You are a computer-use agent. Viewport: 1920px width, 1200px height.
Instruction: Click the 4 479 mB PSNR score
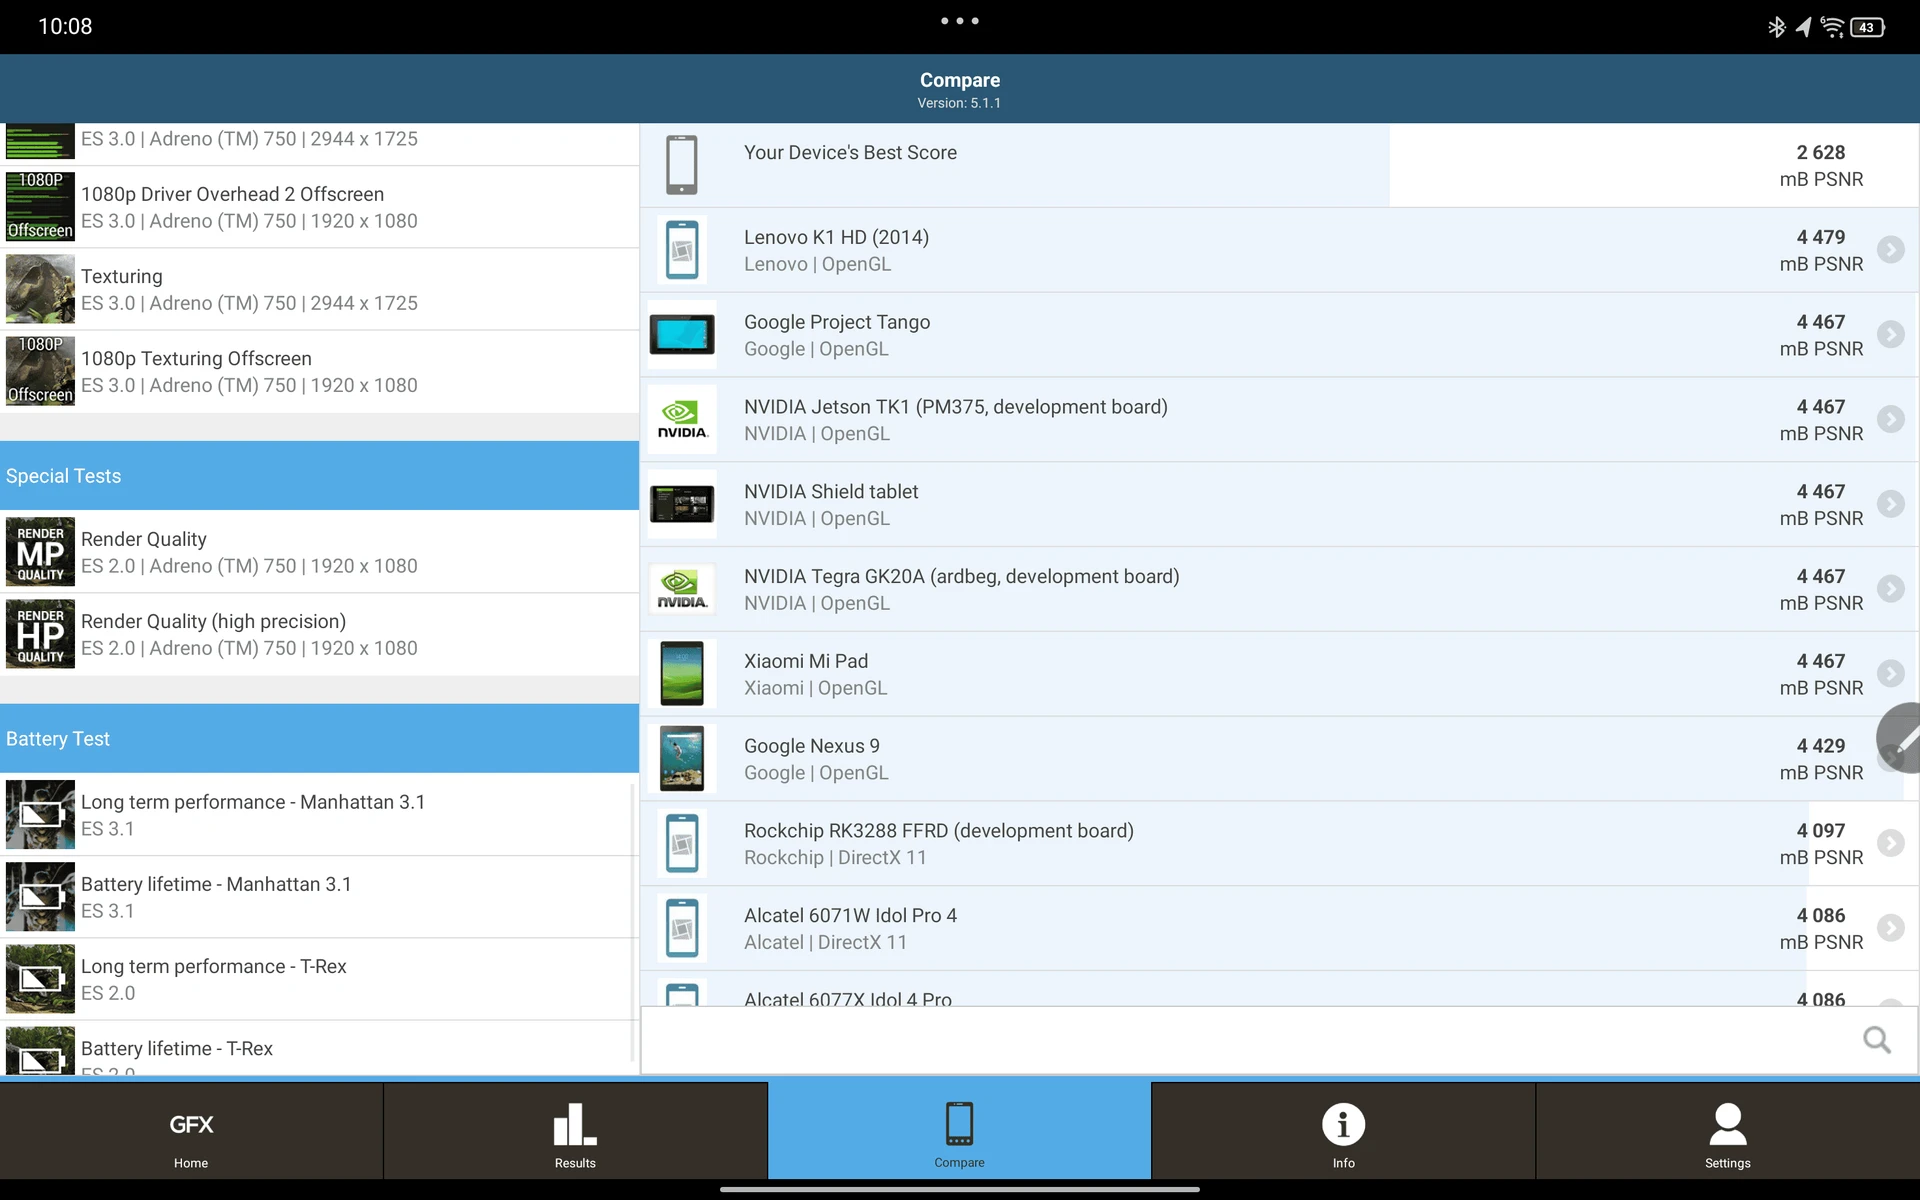click(x=1821, y=250)
